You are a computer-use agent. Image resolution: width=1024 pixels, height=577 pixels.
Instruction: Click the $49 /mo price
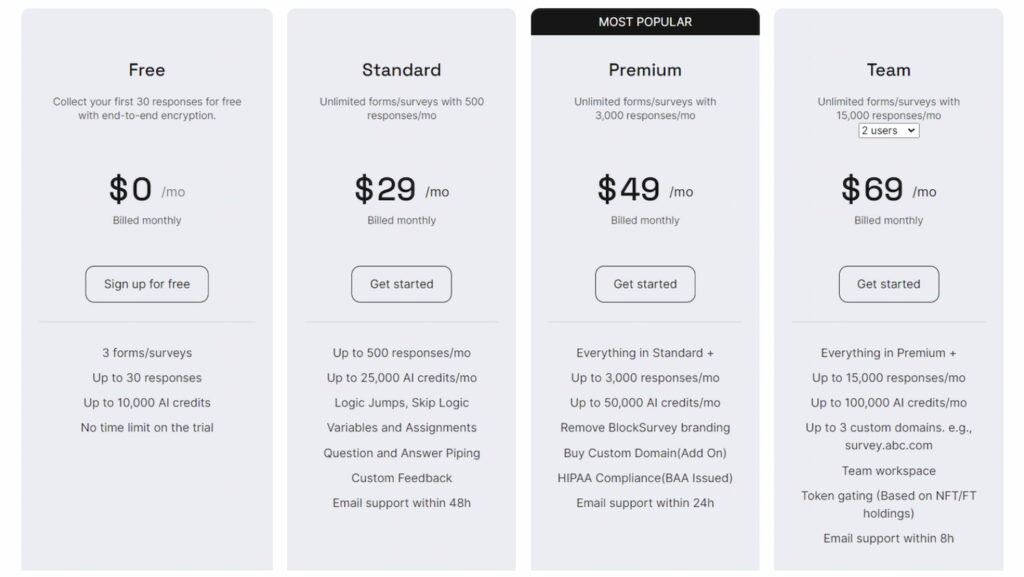645,189
